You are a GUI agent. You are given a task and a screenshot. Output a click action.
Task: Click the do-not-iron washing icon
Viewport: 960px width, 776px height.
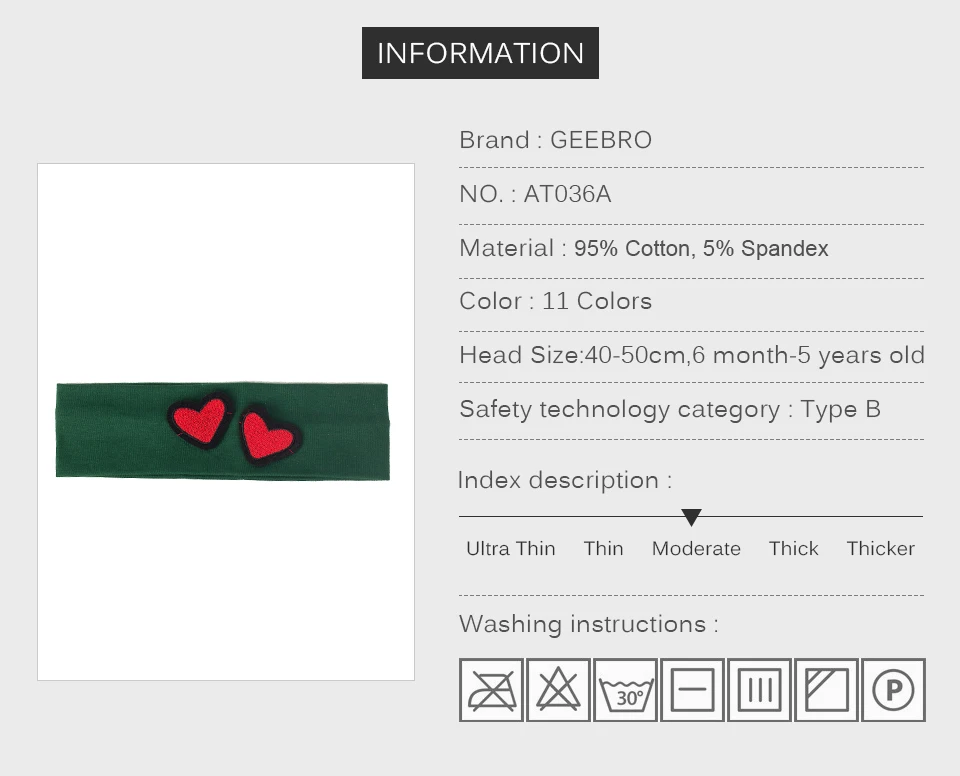tap(491, 690)
